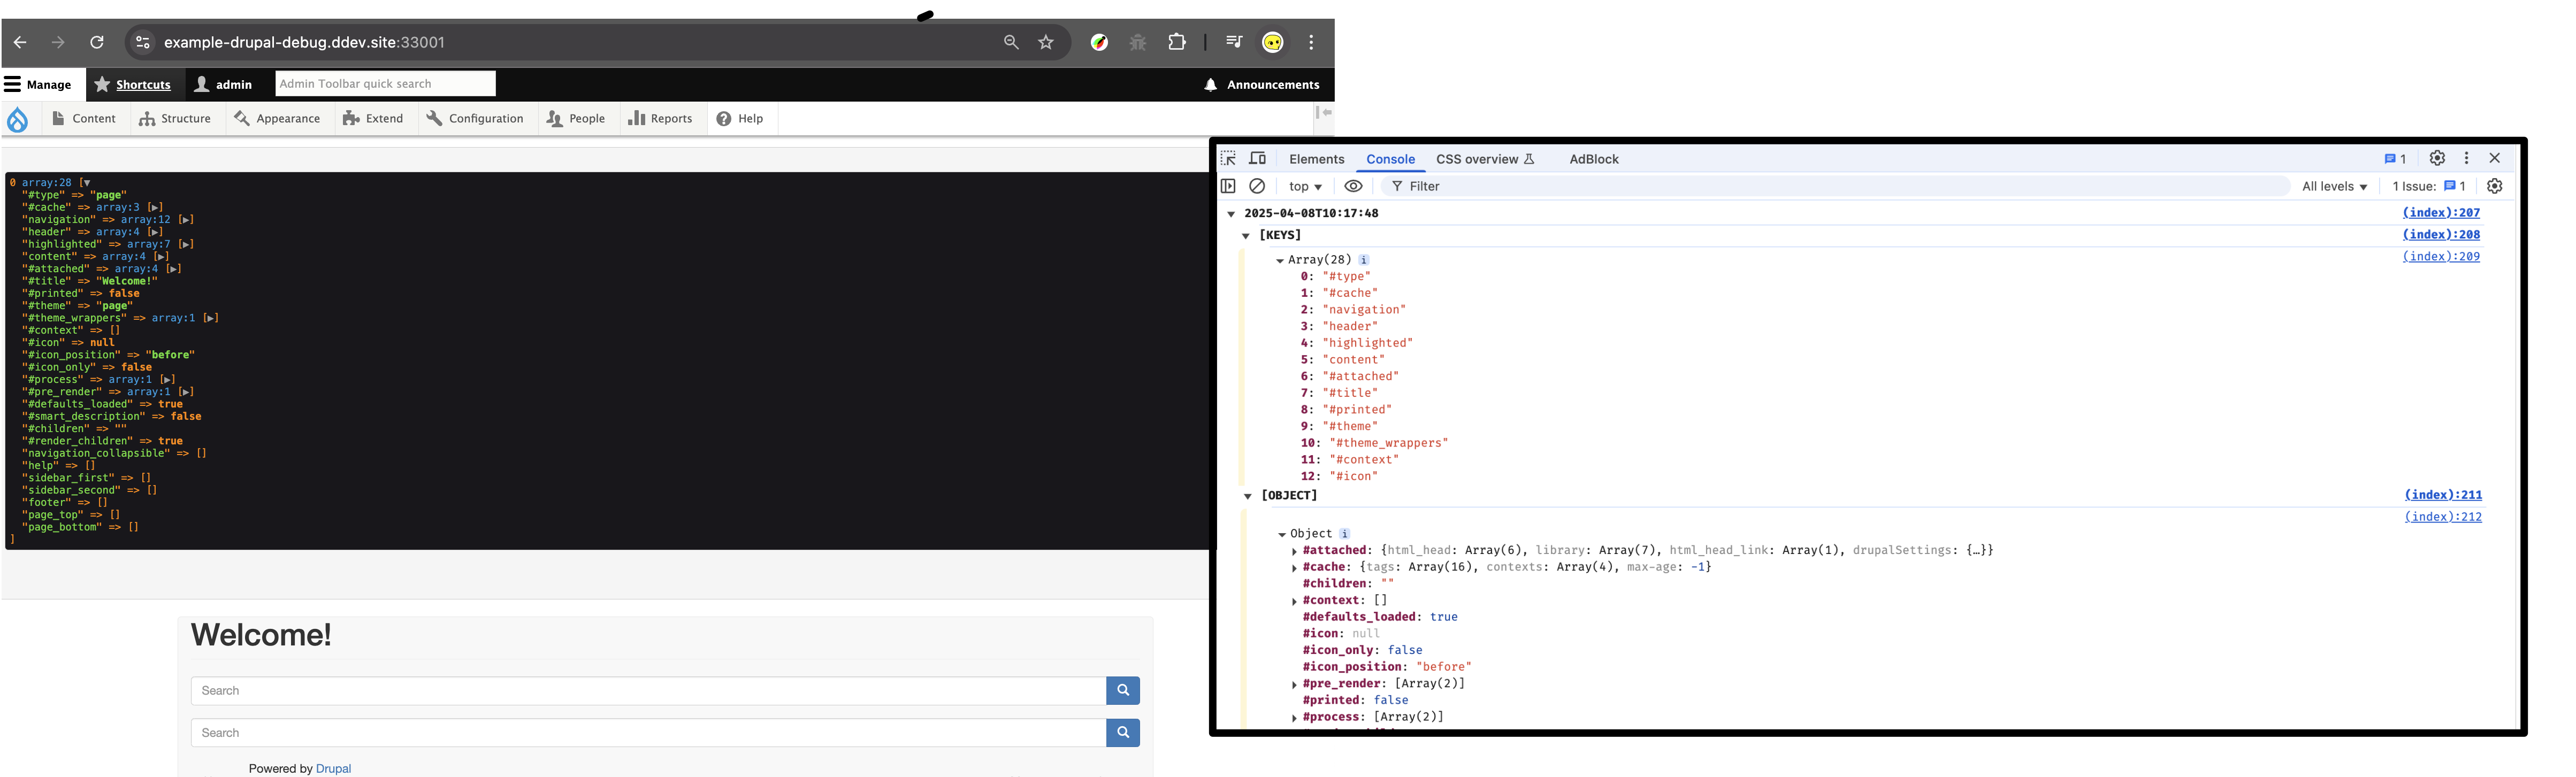Viewport: 2576px width, 777px height.
Task: Open the Help admin menu
Action: [x=740, y=119]
